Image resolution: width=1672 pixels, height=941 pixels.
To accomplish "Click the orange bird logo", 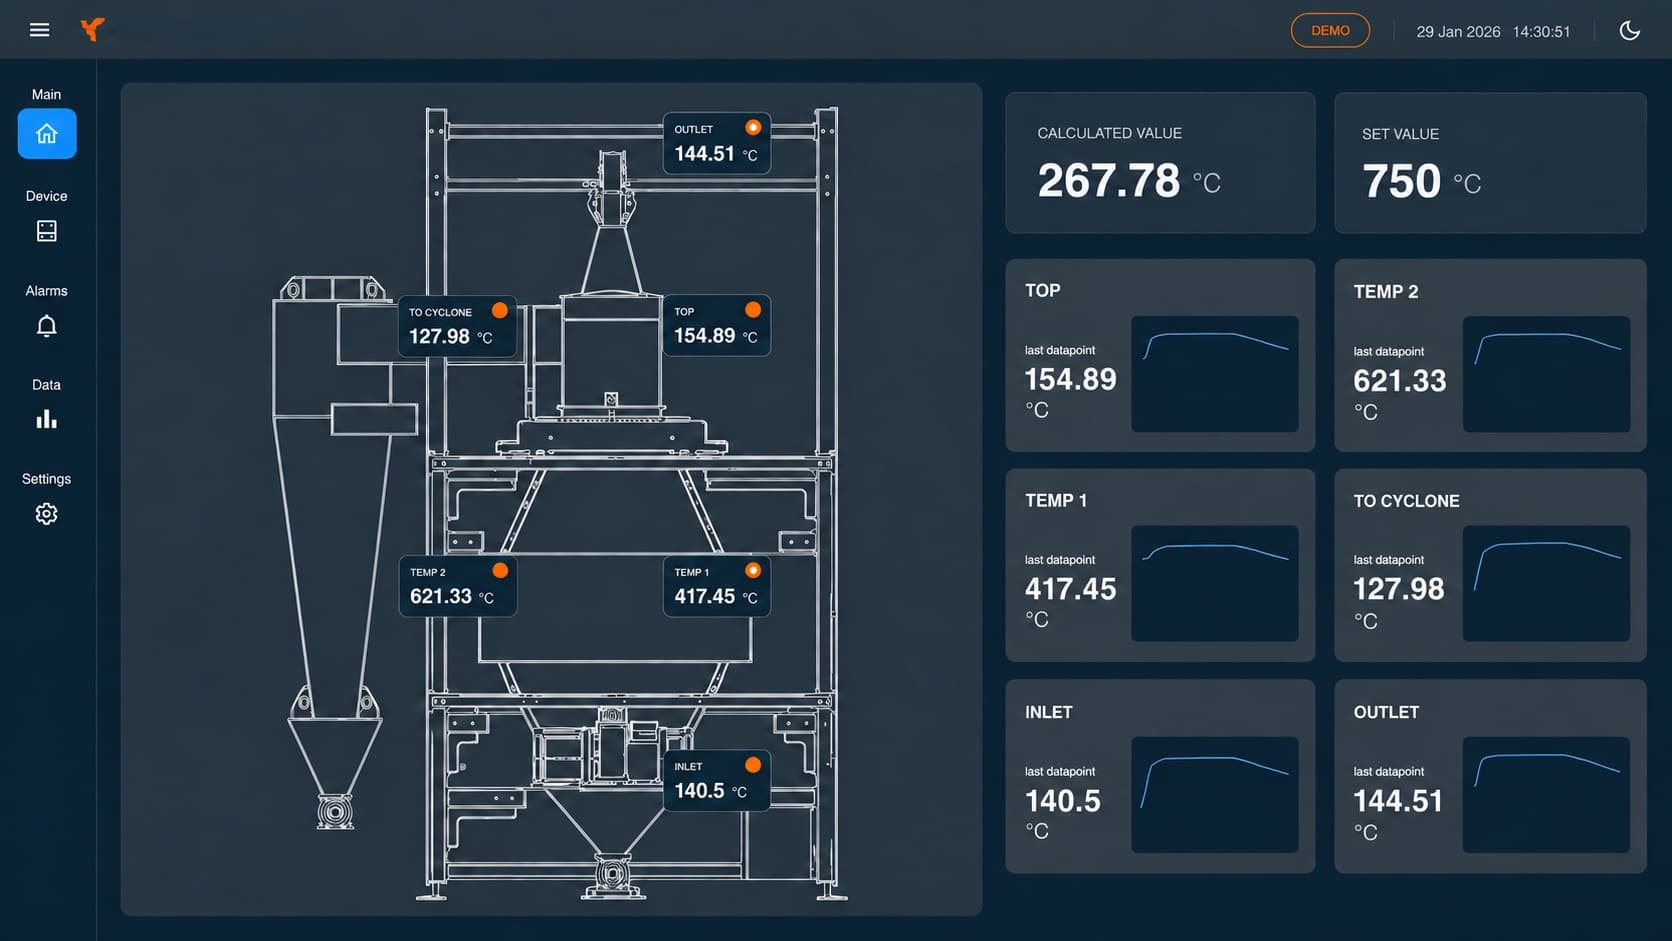I will (x=92, y=30).
